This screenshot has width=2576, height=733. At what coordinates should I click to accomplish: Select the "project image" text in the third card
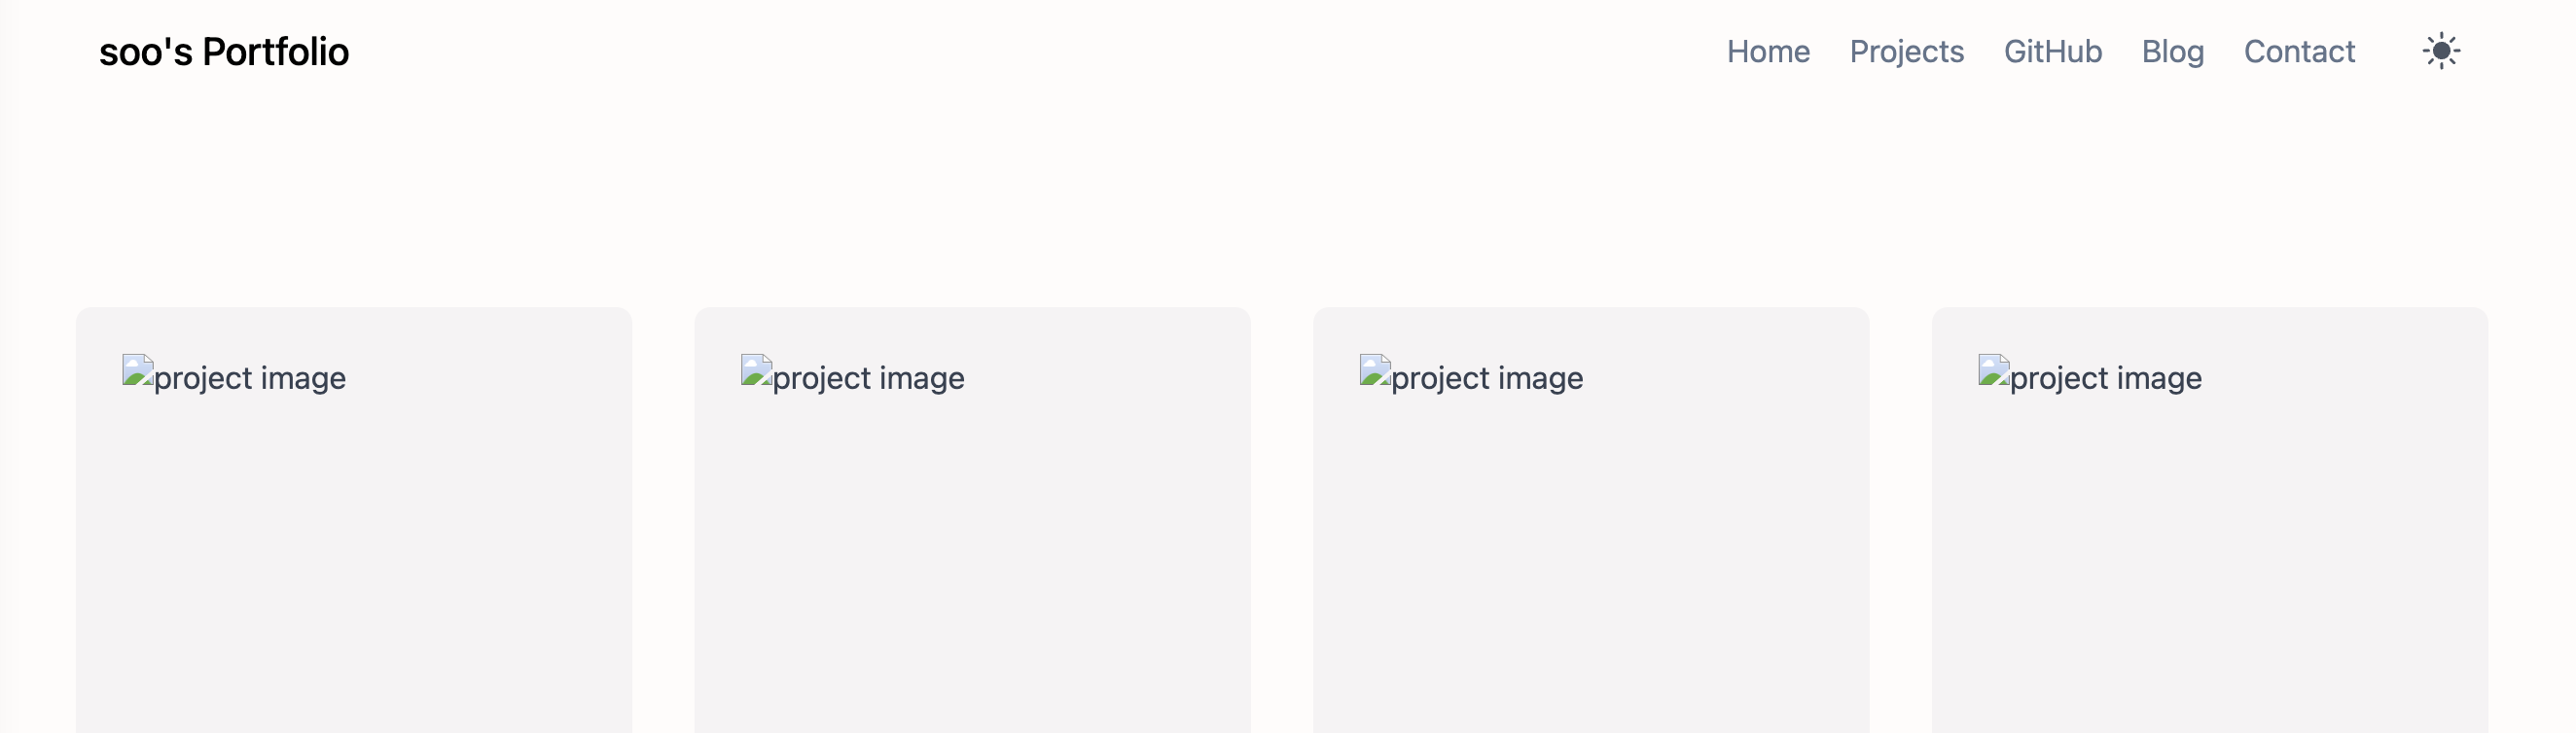[x=1487, y=378]
